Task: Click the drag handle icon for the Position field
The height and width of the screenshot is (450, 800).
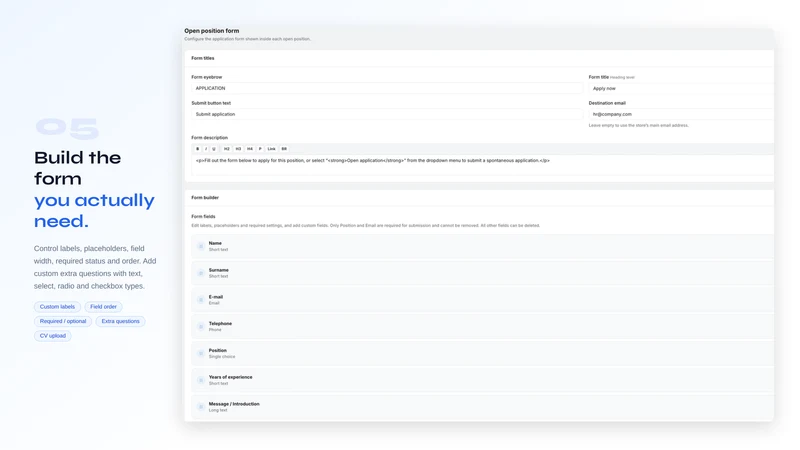Action: pos(201,354)
